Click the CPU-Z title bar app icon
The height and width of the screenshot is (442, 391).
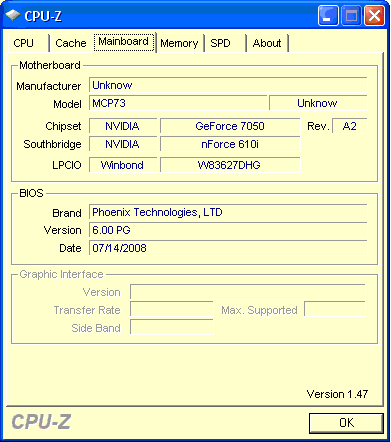click(13, 15)
